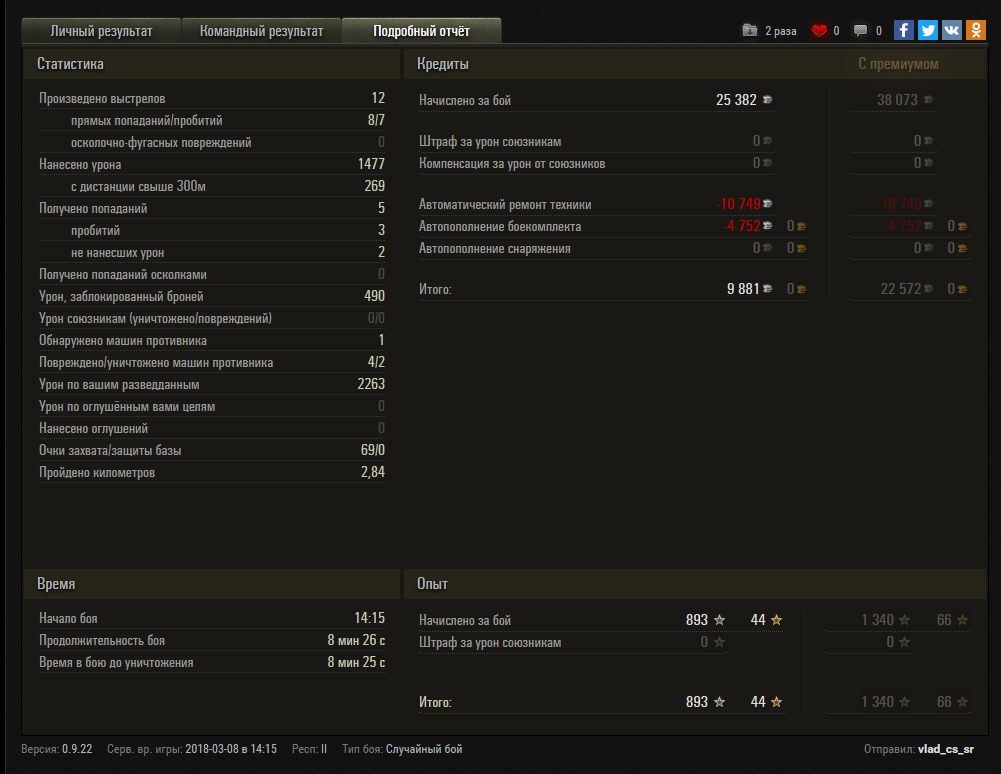This screenshot has width=1001, height=774.
Task: Click Время в бою до уничтожения value
Action: pyautogui.click(x=356, y=662)
